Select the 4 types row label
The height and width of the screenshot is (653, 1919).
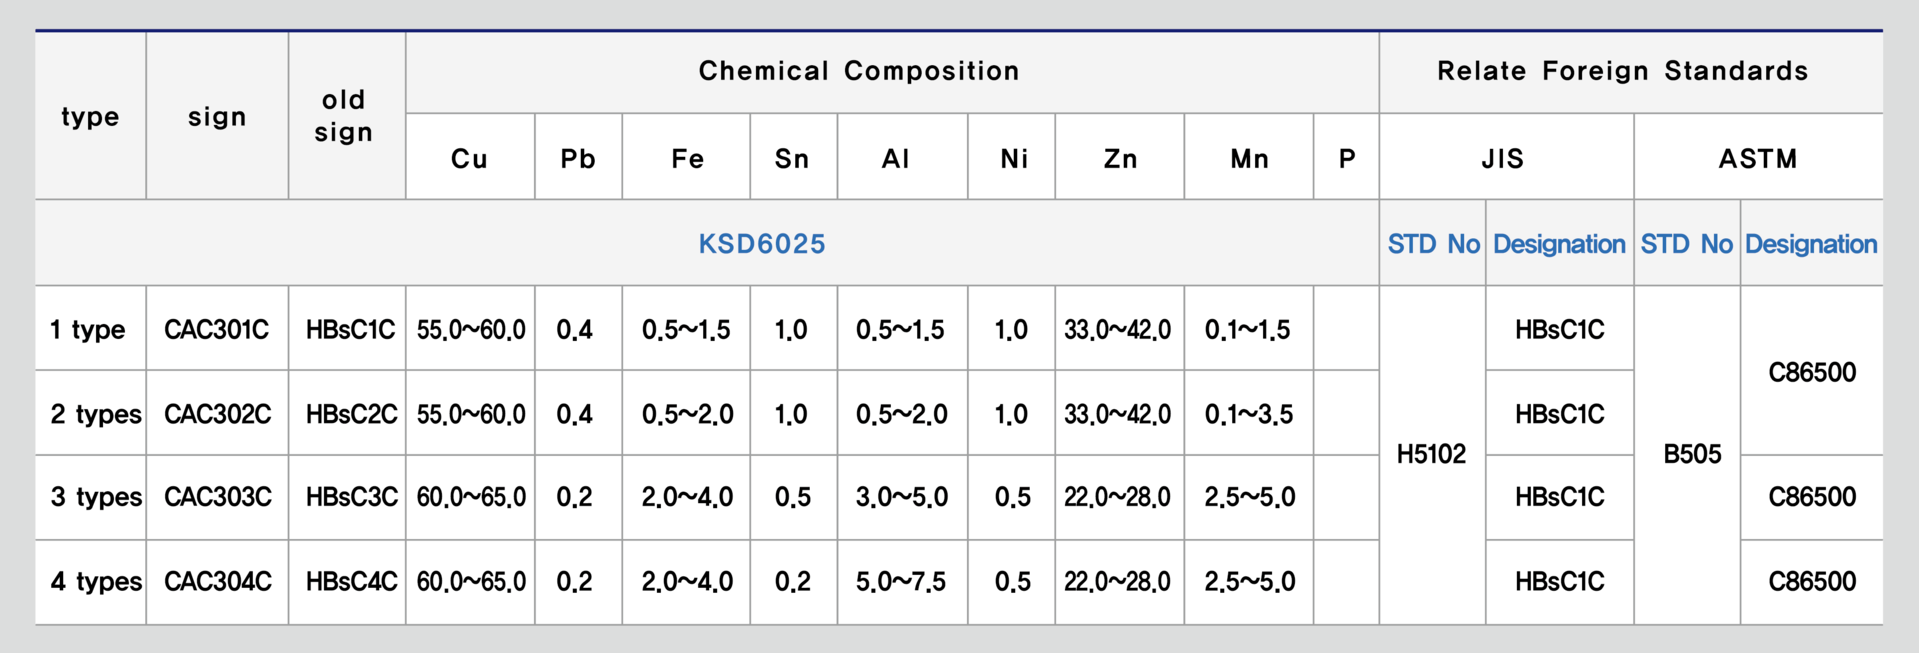(95, 582)
